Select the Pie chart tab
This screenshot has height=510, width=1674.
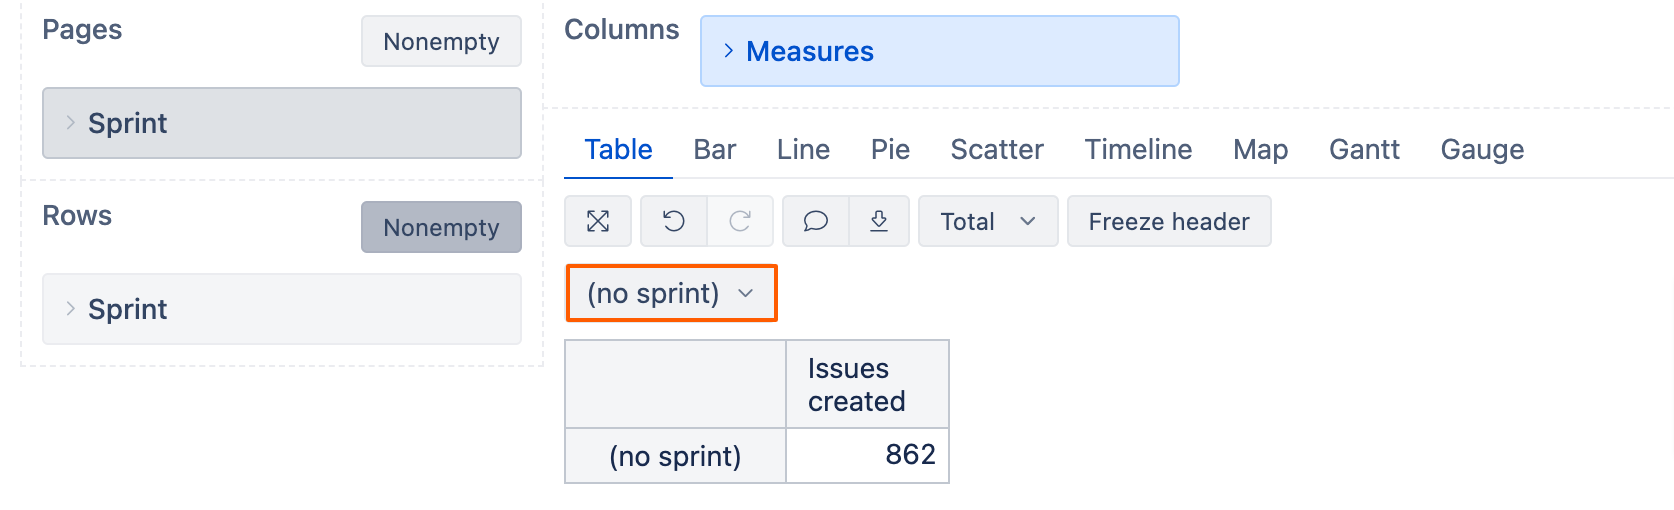tap(890, 149)
